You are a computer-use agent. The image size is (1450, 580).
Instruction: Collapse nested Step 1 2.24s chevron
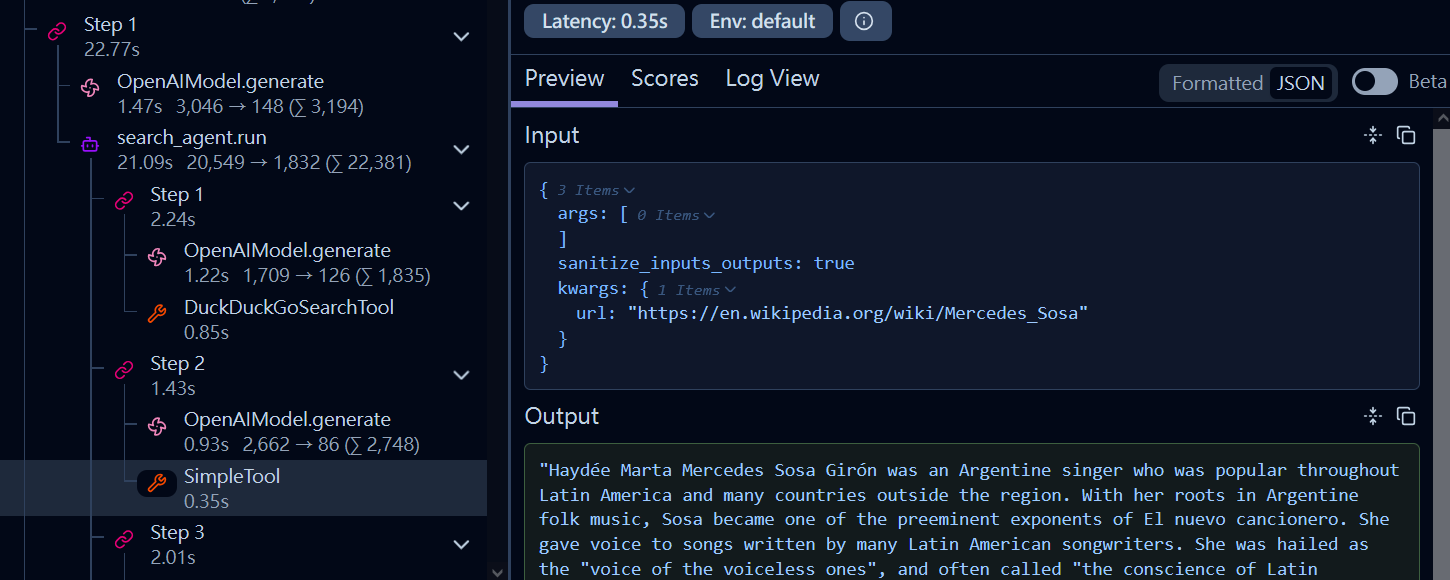click(x=461, y=206)
